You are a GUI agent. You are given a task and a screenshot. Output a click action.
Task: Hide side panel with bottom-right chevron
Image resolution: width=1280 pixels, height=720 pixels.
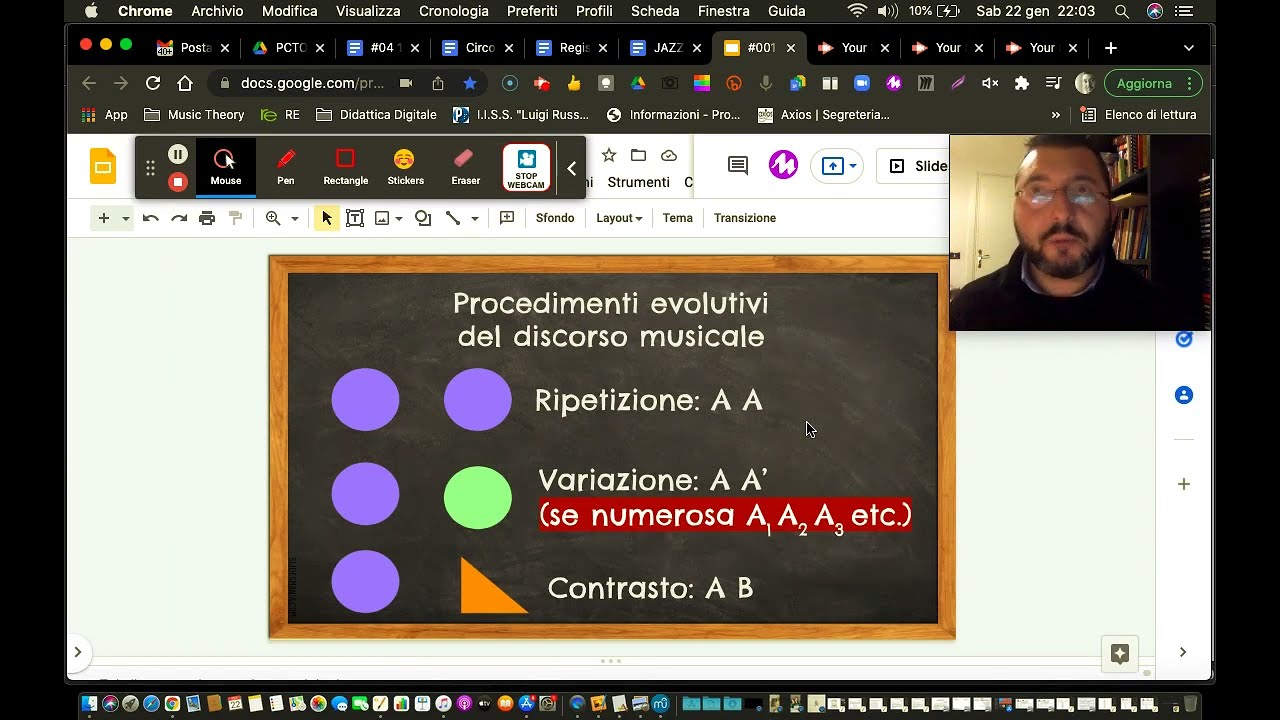pos(1183,652)
